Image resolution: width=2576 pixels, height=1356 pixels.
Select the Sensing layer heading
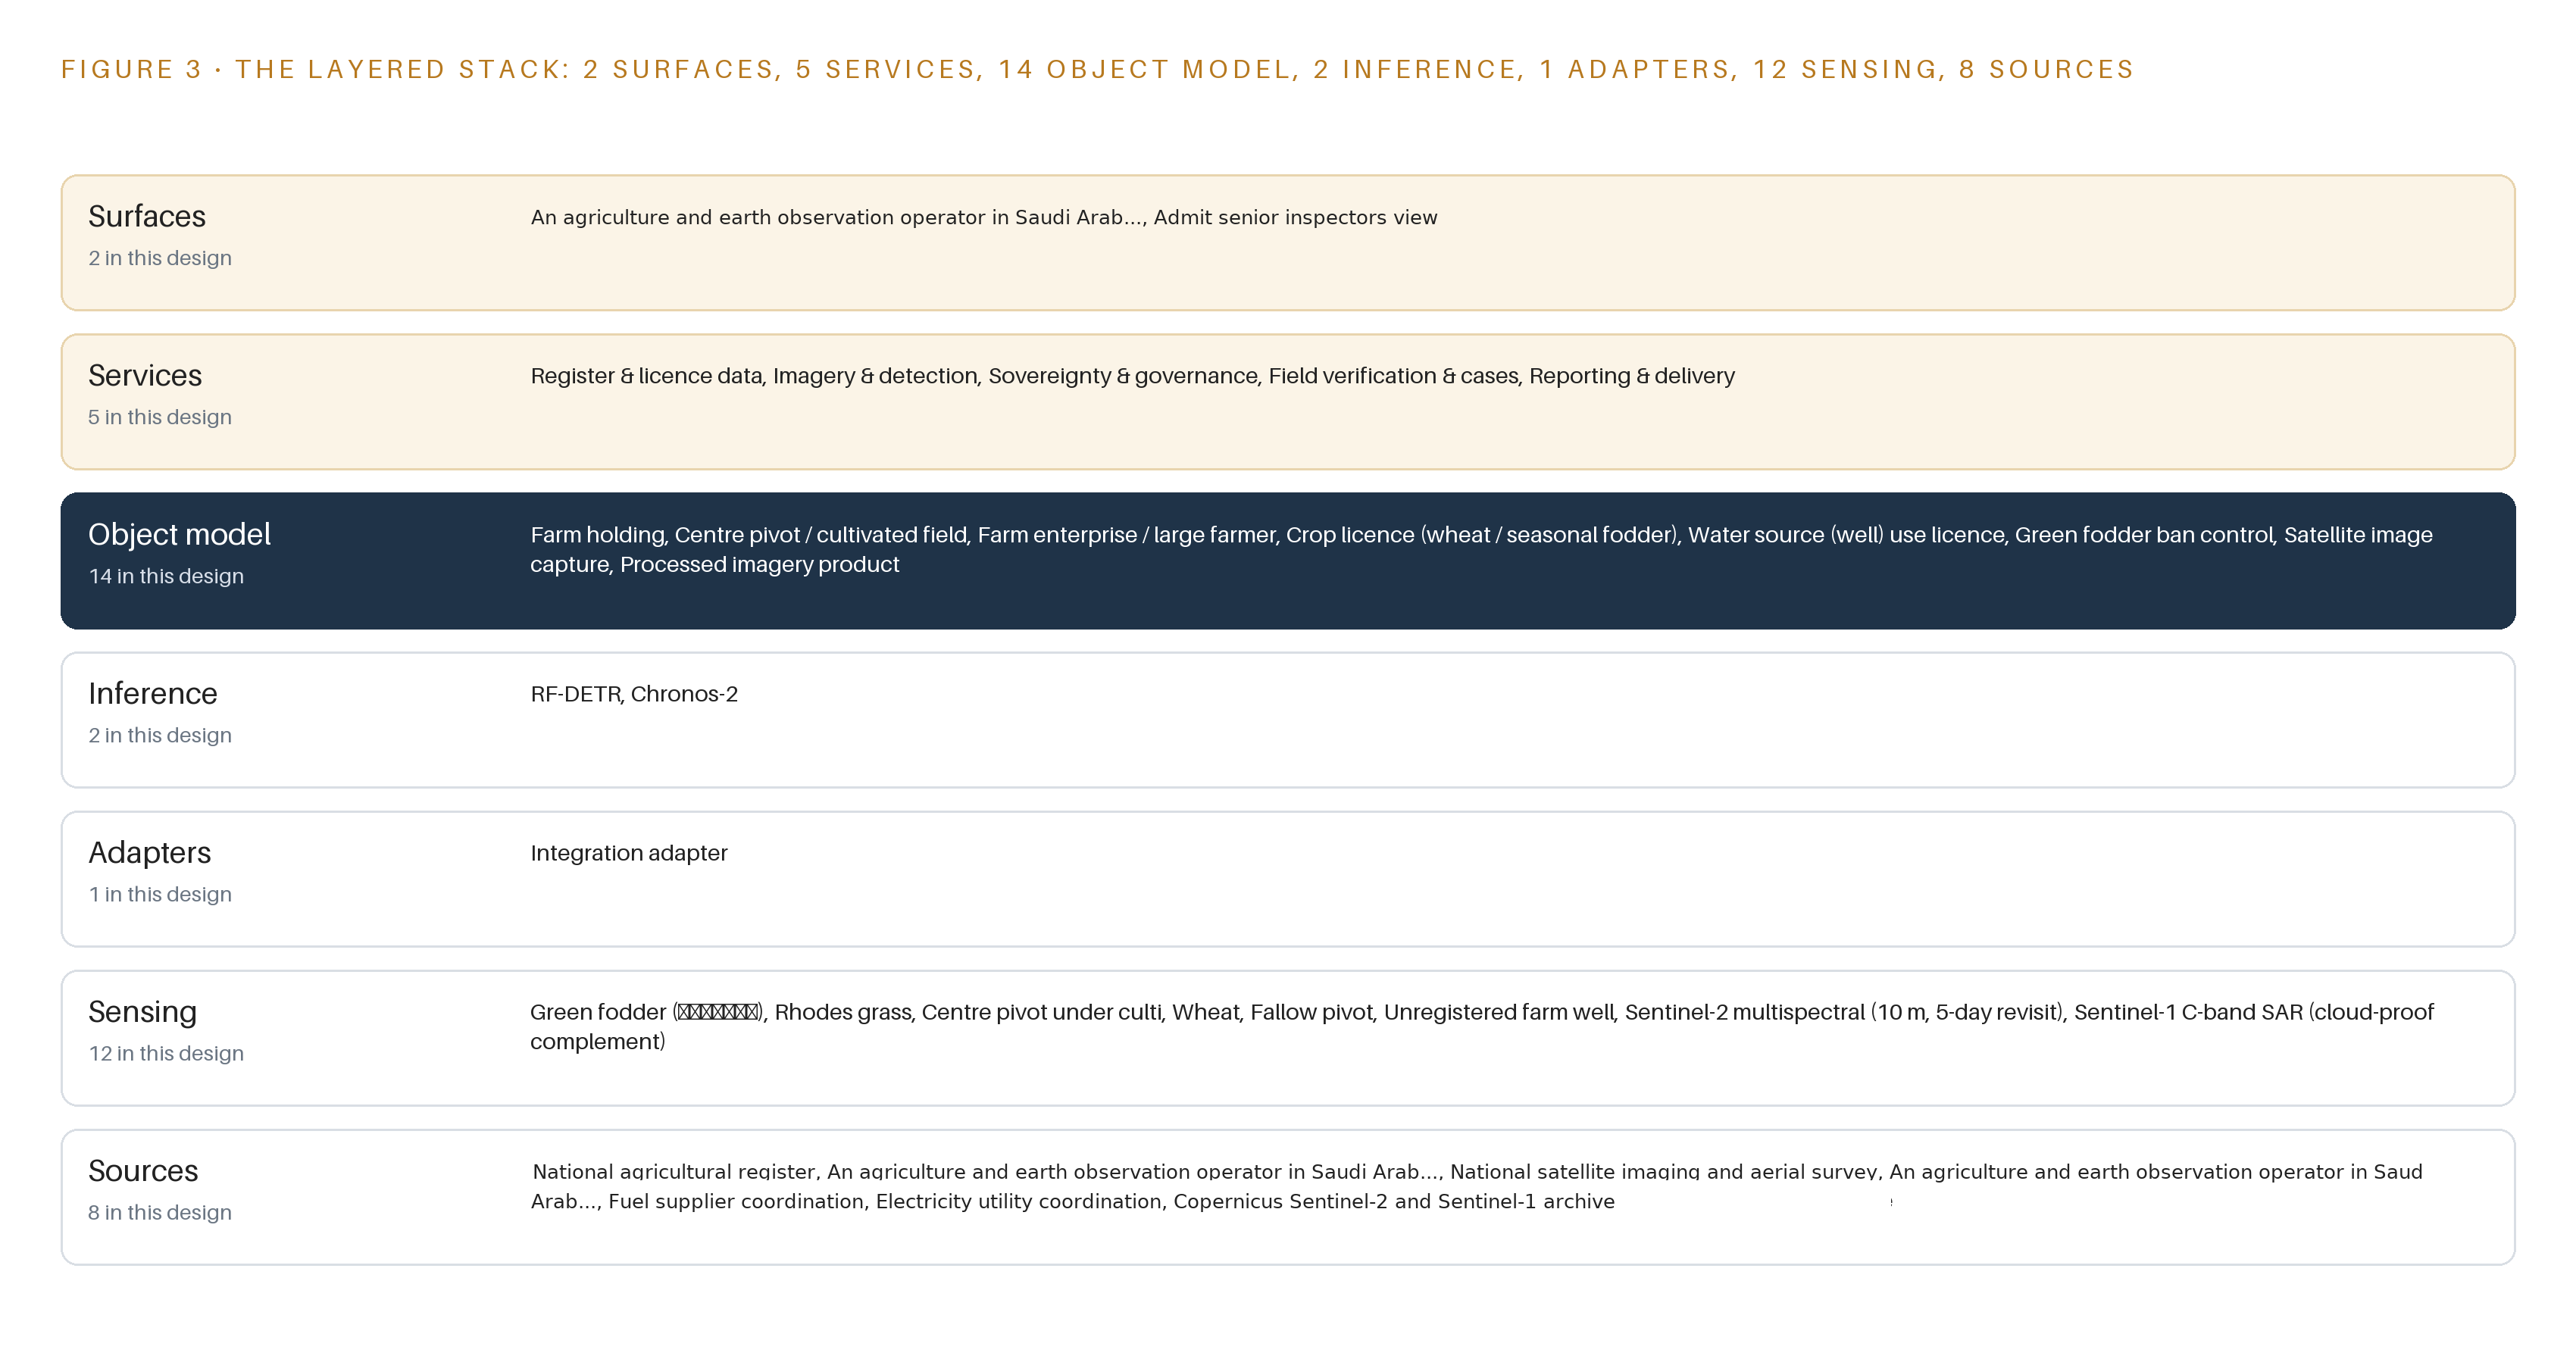[x=142, y=1011]
